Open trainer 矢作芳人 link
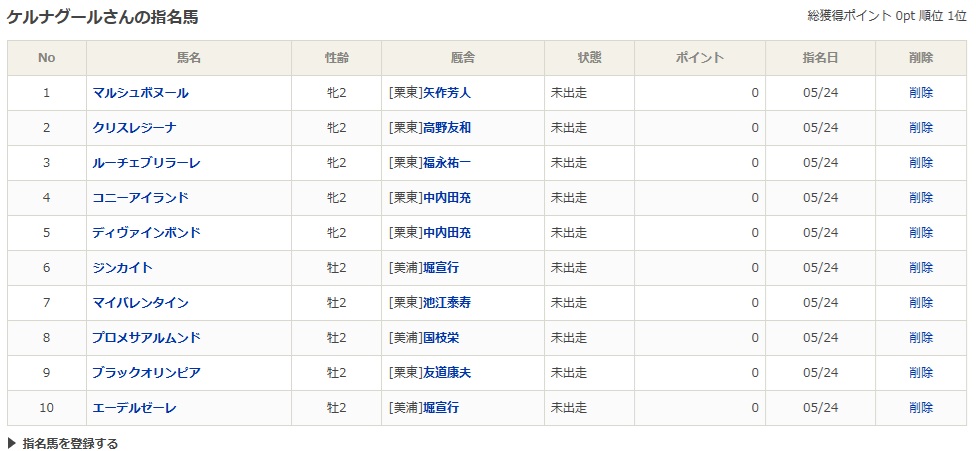This screenshot has height=451, width=976. coord(447,93)
